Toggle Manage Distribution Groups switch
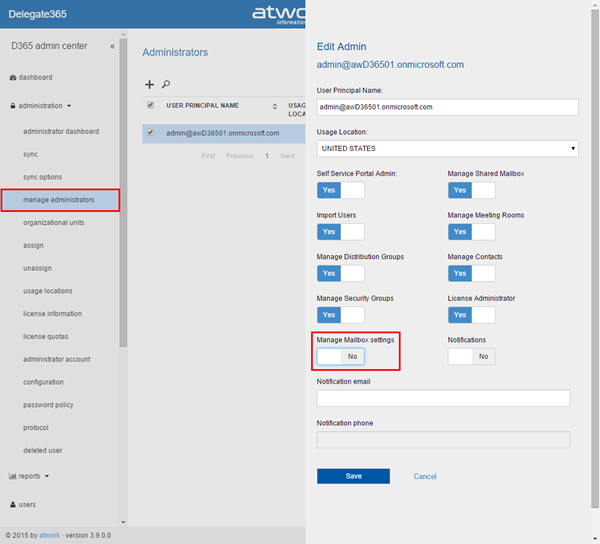The width and height of the screenshot is (600, 544). pyautogui.click(x=341, y=274)
